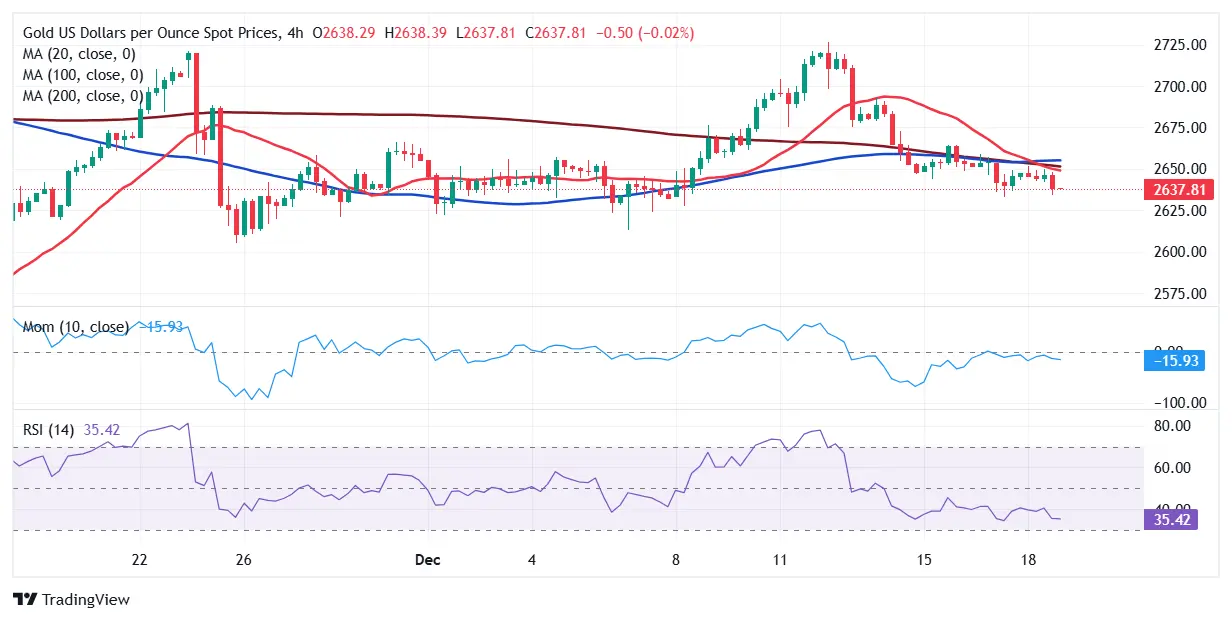This screenshot has width=1232, height=621.
Task: Click the TradingView logo
Action: [x=71, y=599]
